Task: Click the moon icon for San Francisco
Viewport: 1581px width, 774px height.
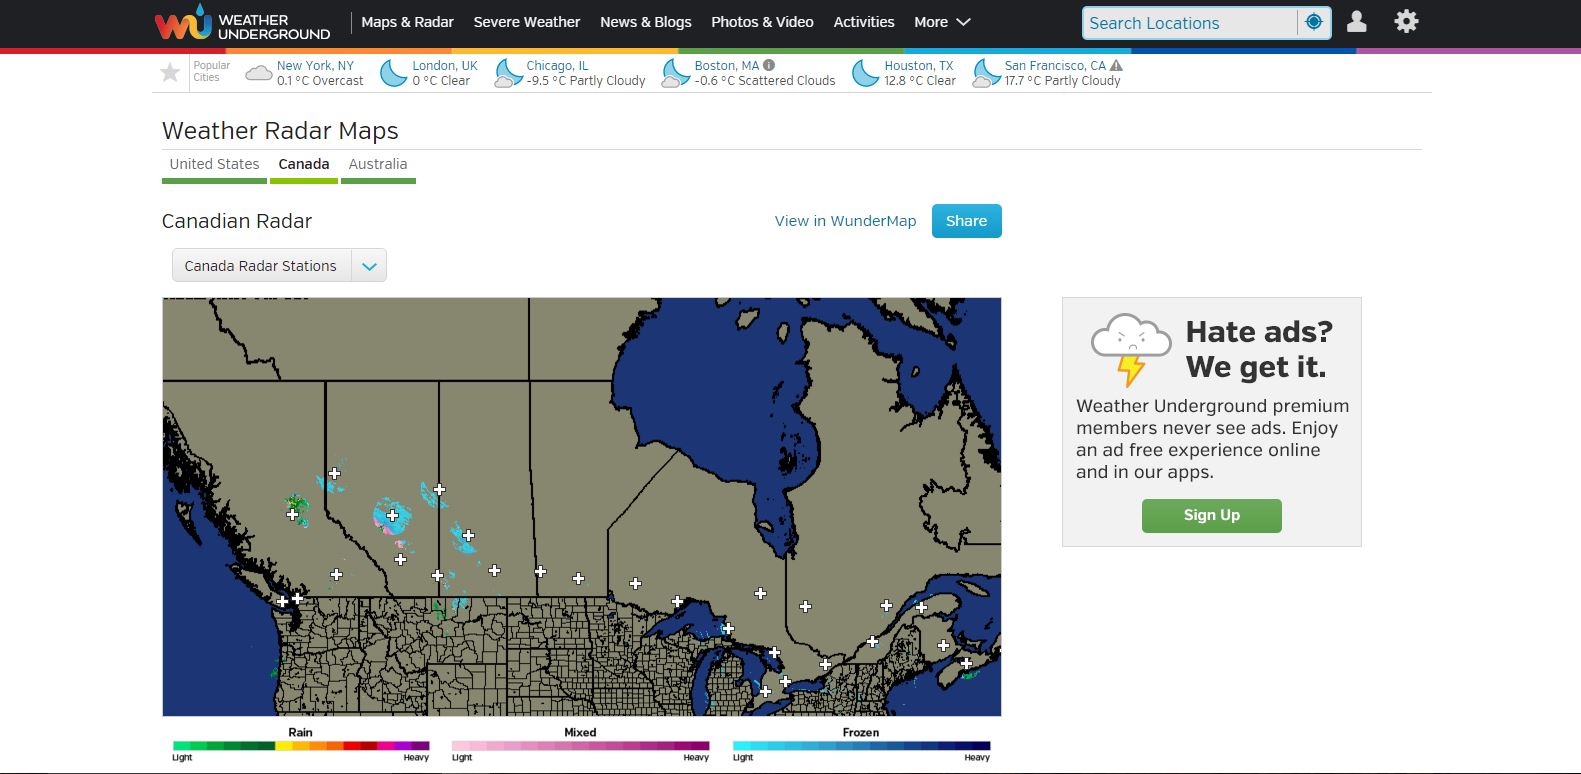Action: (987, 73)
